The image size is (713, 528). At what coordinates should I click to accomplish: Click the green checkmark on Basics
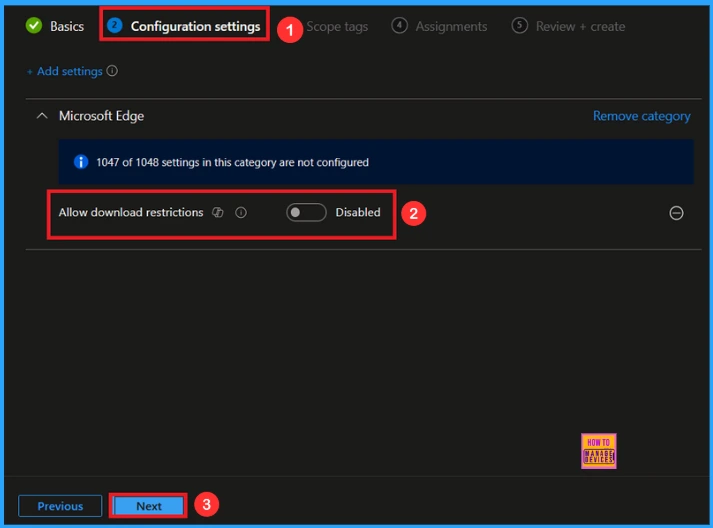pos(34,26)
